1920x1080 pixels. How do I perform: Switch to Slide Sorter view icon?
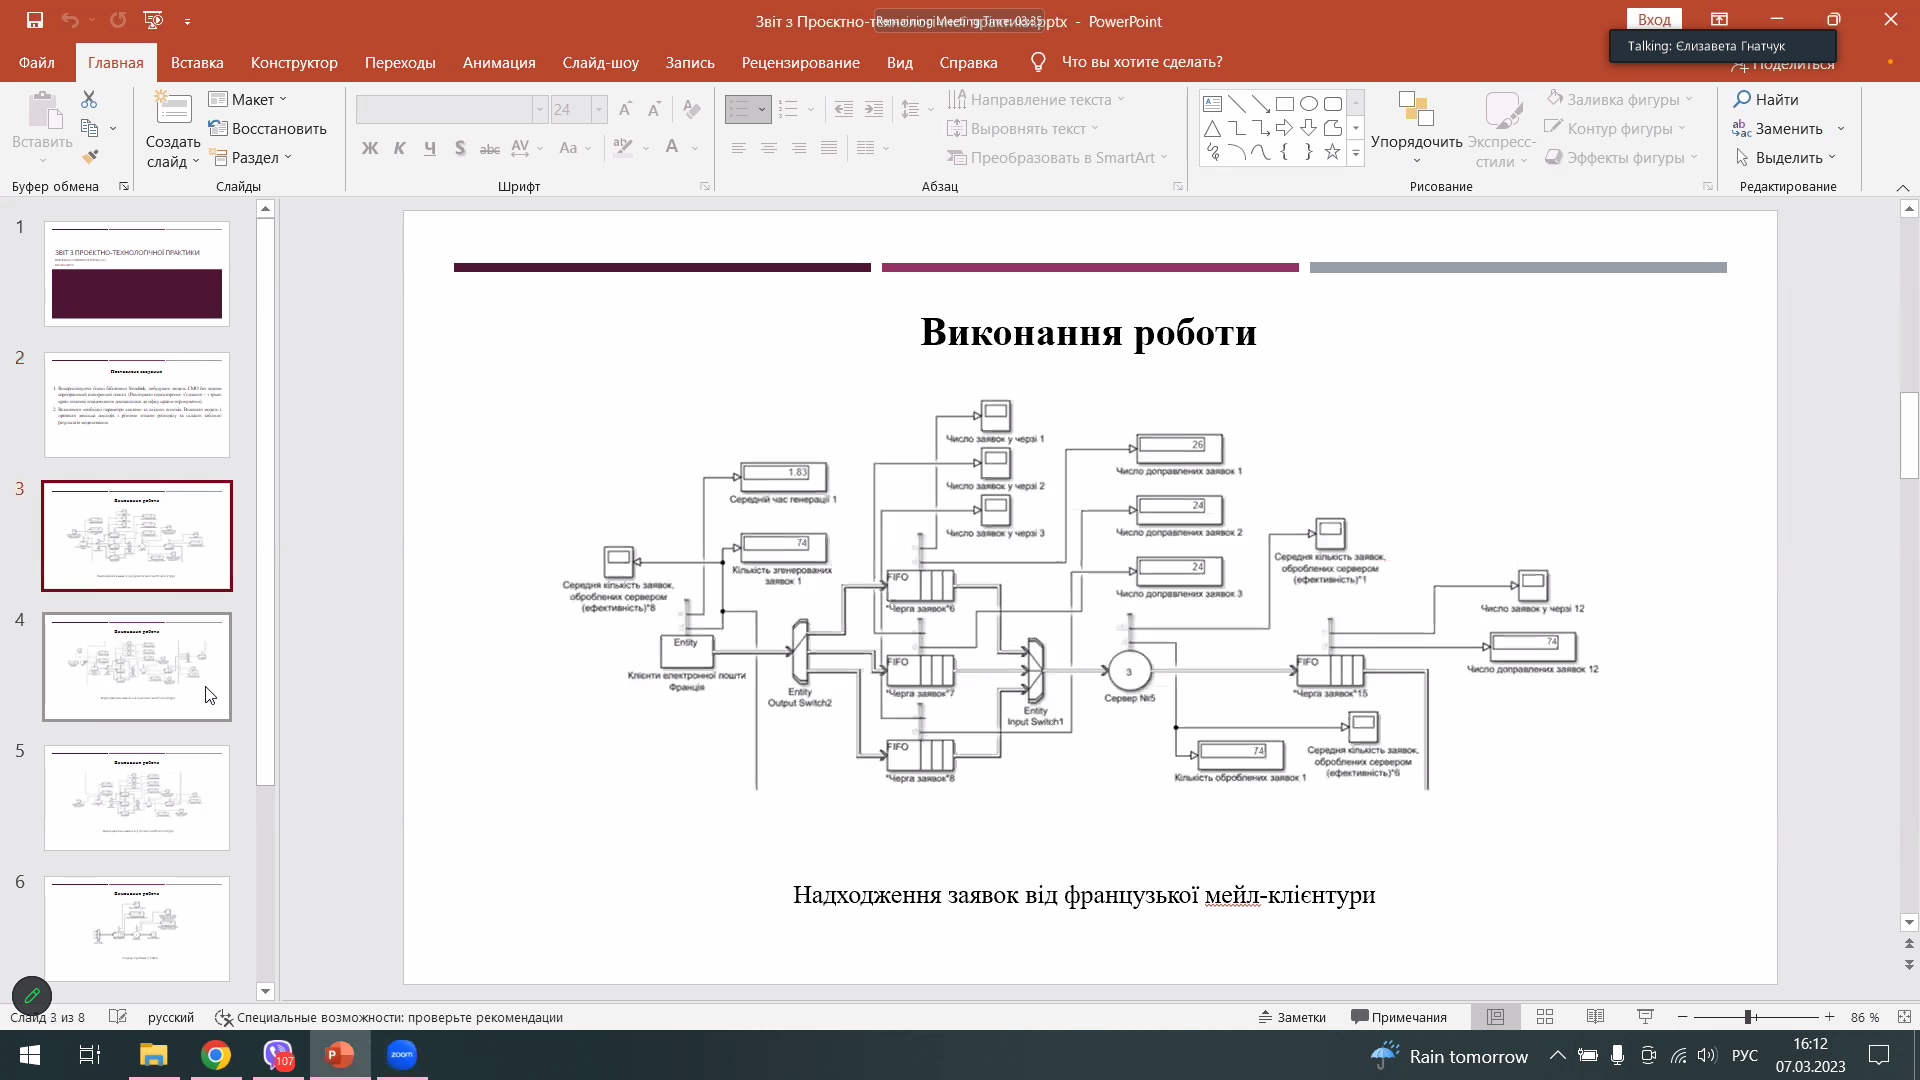point(1545,1017)
